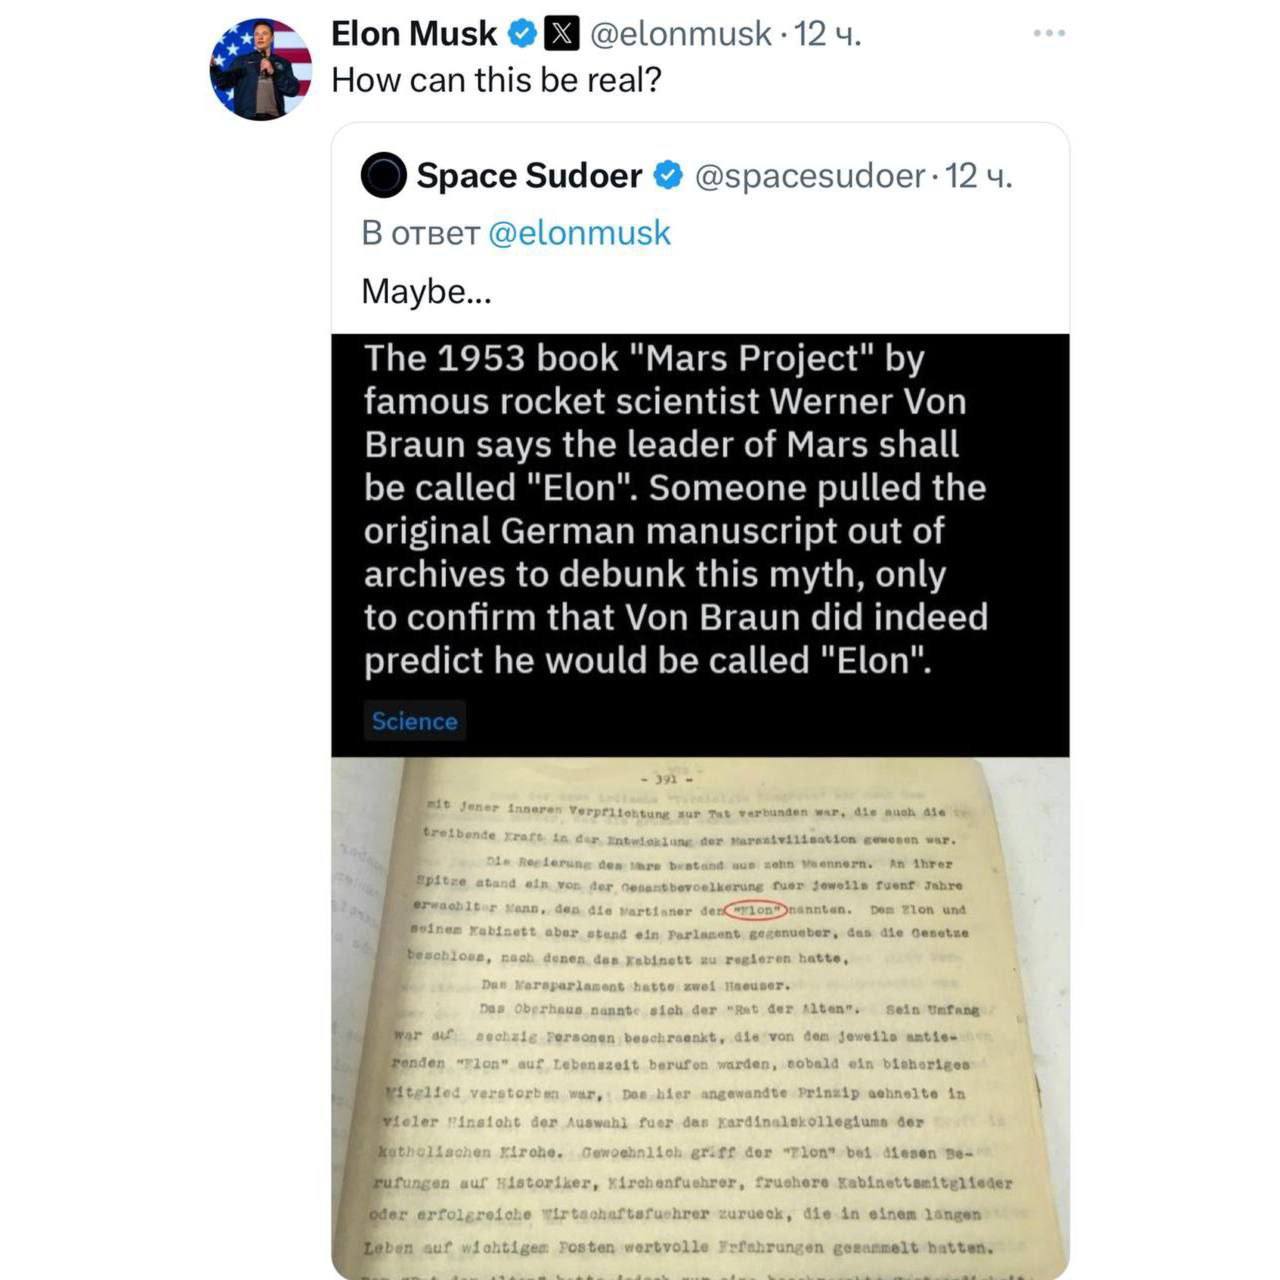Click the 'Maybe...' quoted tweet text

click(x=426, y=291)
